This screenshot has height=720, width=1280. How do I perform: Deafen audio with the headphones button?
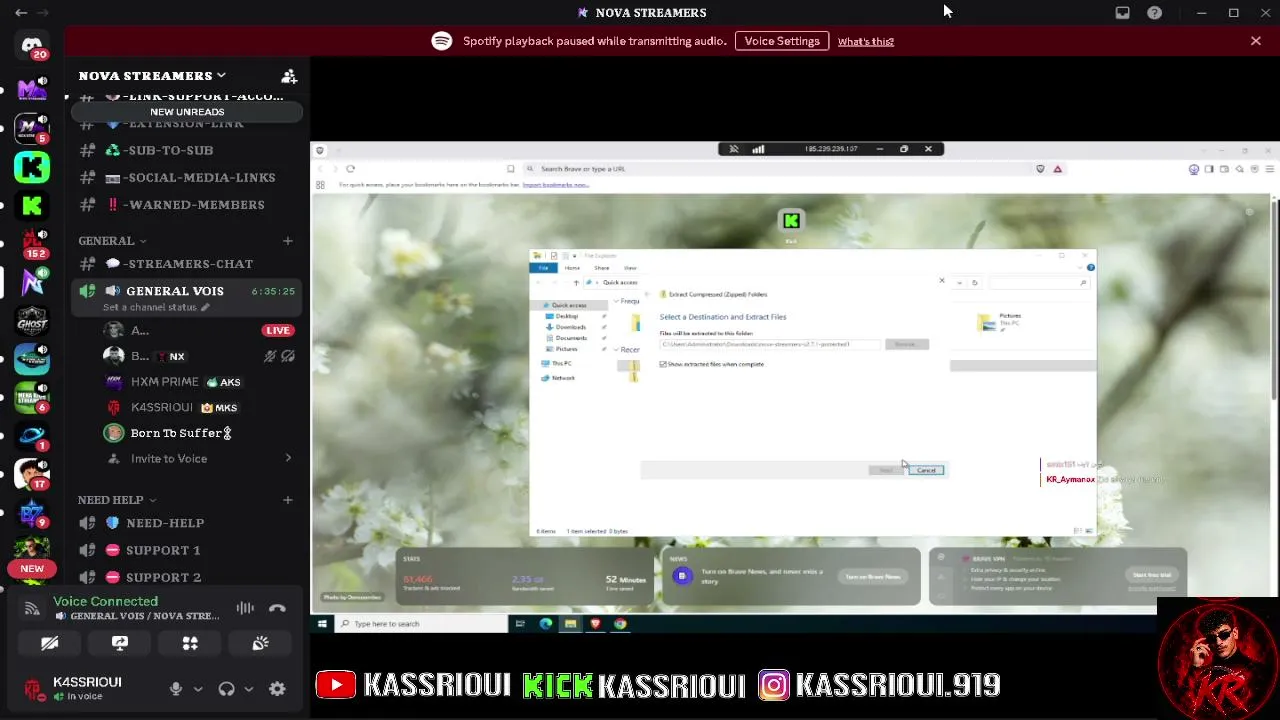[x=226, y=689]
